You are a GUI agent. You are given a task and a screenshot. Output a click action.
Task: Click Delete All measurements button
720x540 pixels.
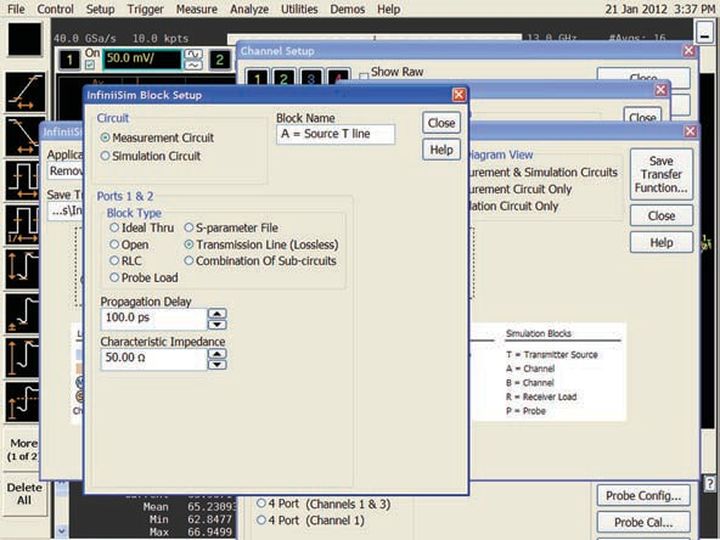pyautogui.click(x=24, y=494)
